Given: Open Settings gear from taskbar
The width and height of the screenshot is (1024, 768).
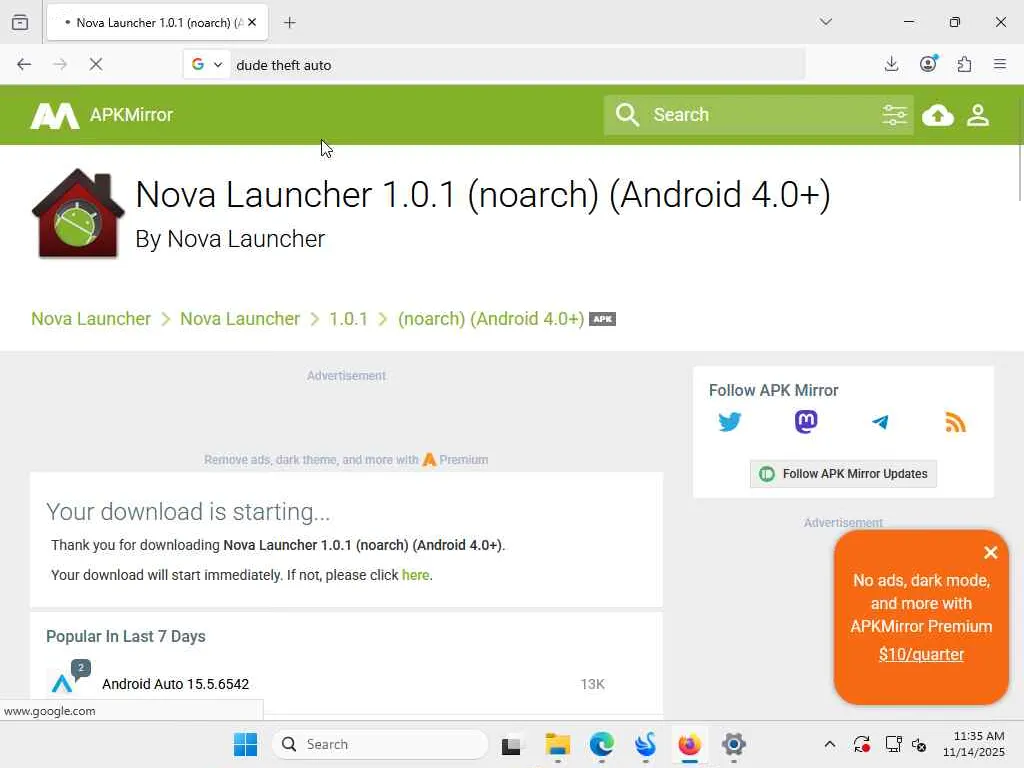Looking at the screenshot, I should [733, 744].
